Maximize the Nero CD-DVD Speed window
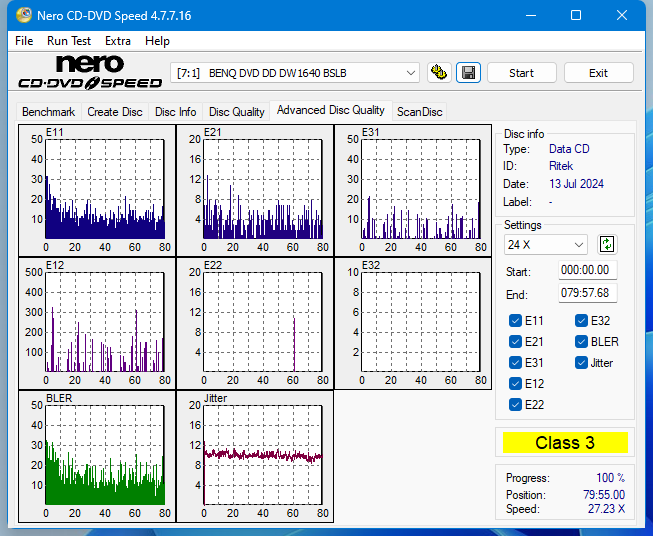This screenshot has width=653, height=536. click(576, 15)
